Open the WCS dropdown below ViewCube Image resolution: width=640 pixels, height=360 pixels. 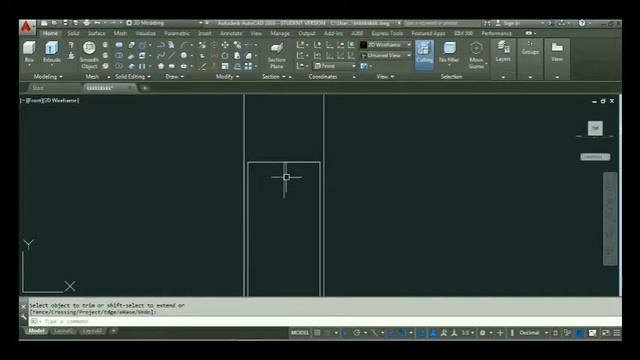point(595,157)
